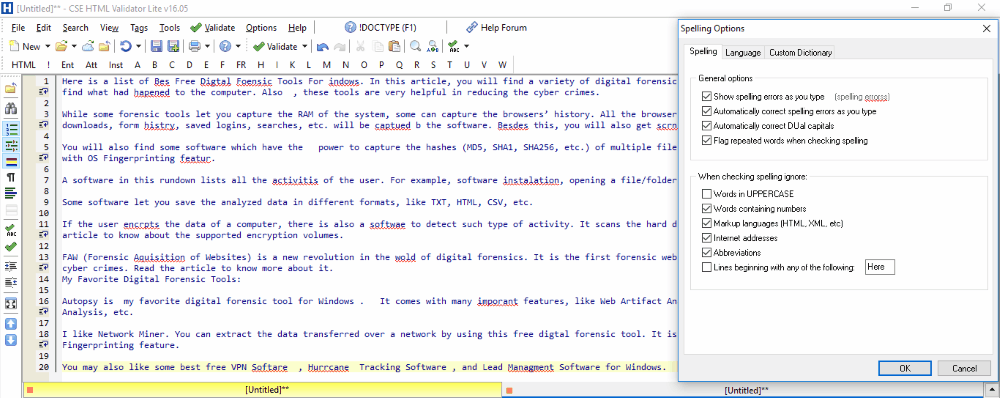
Task: Click the Find and Replace icon
Action: 433,47
